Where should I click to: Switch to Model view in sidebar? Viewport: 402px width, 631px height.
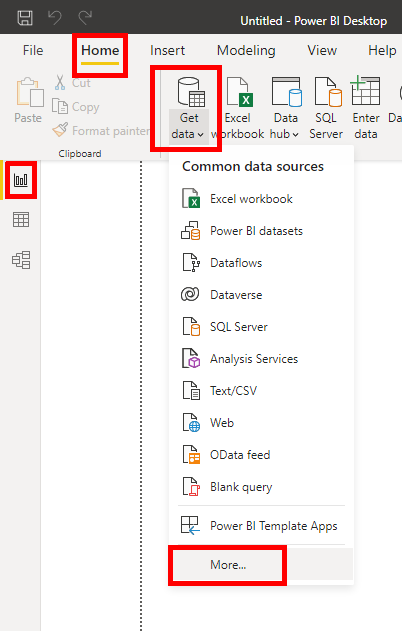pyautogui.click(x=21, y=260)
